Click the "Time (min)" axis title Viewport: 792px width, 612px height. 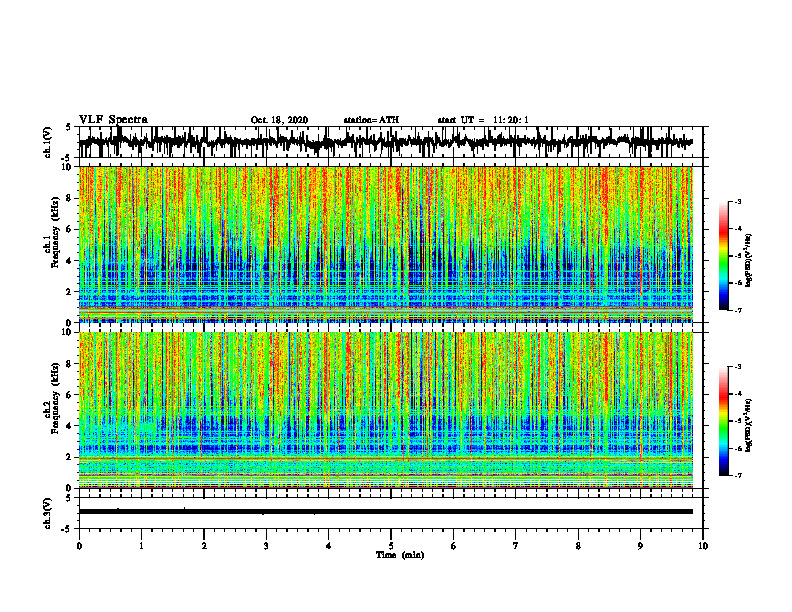coord(400,555)
